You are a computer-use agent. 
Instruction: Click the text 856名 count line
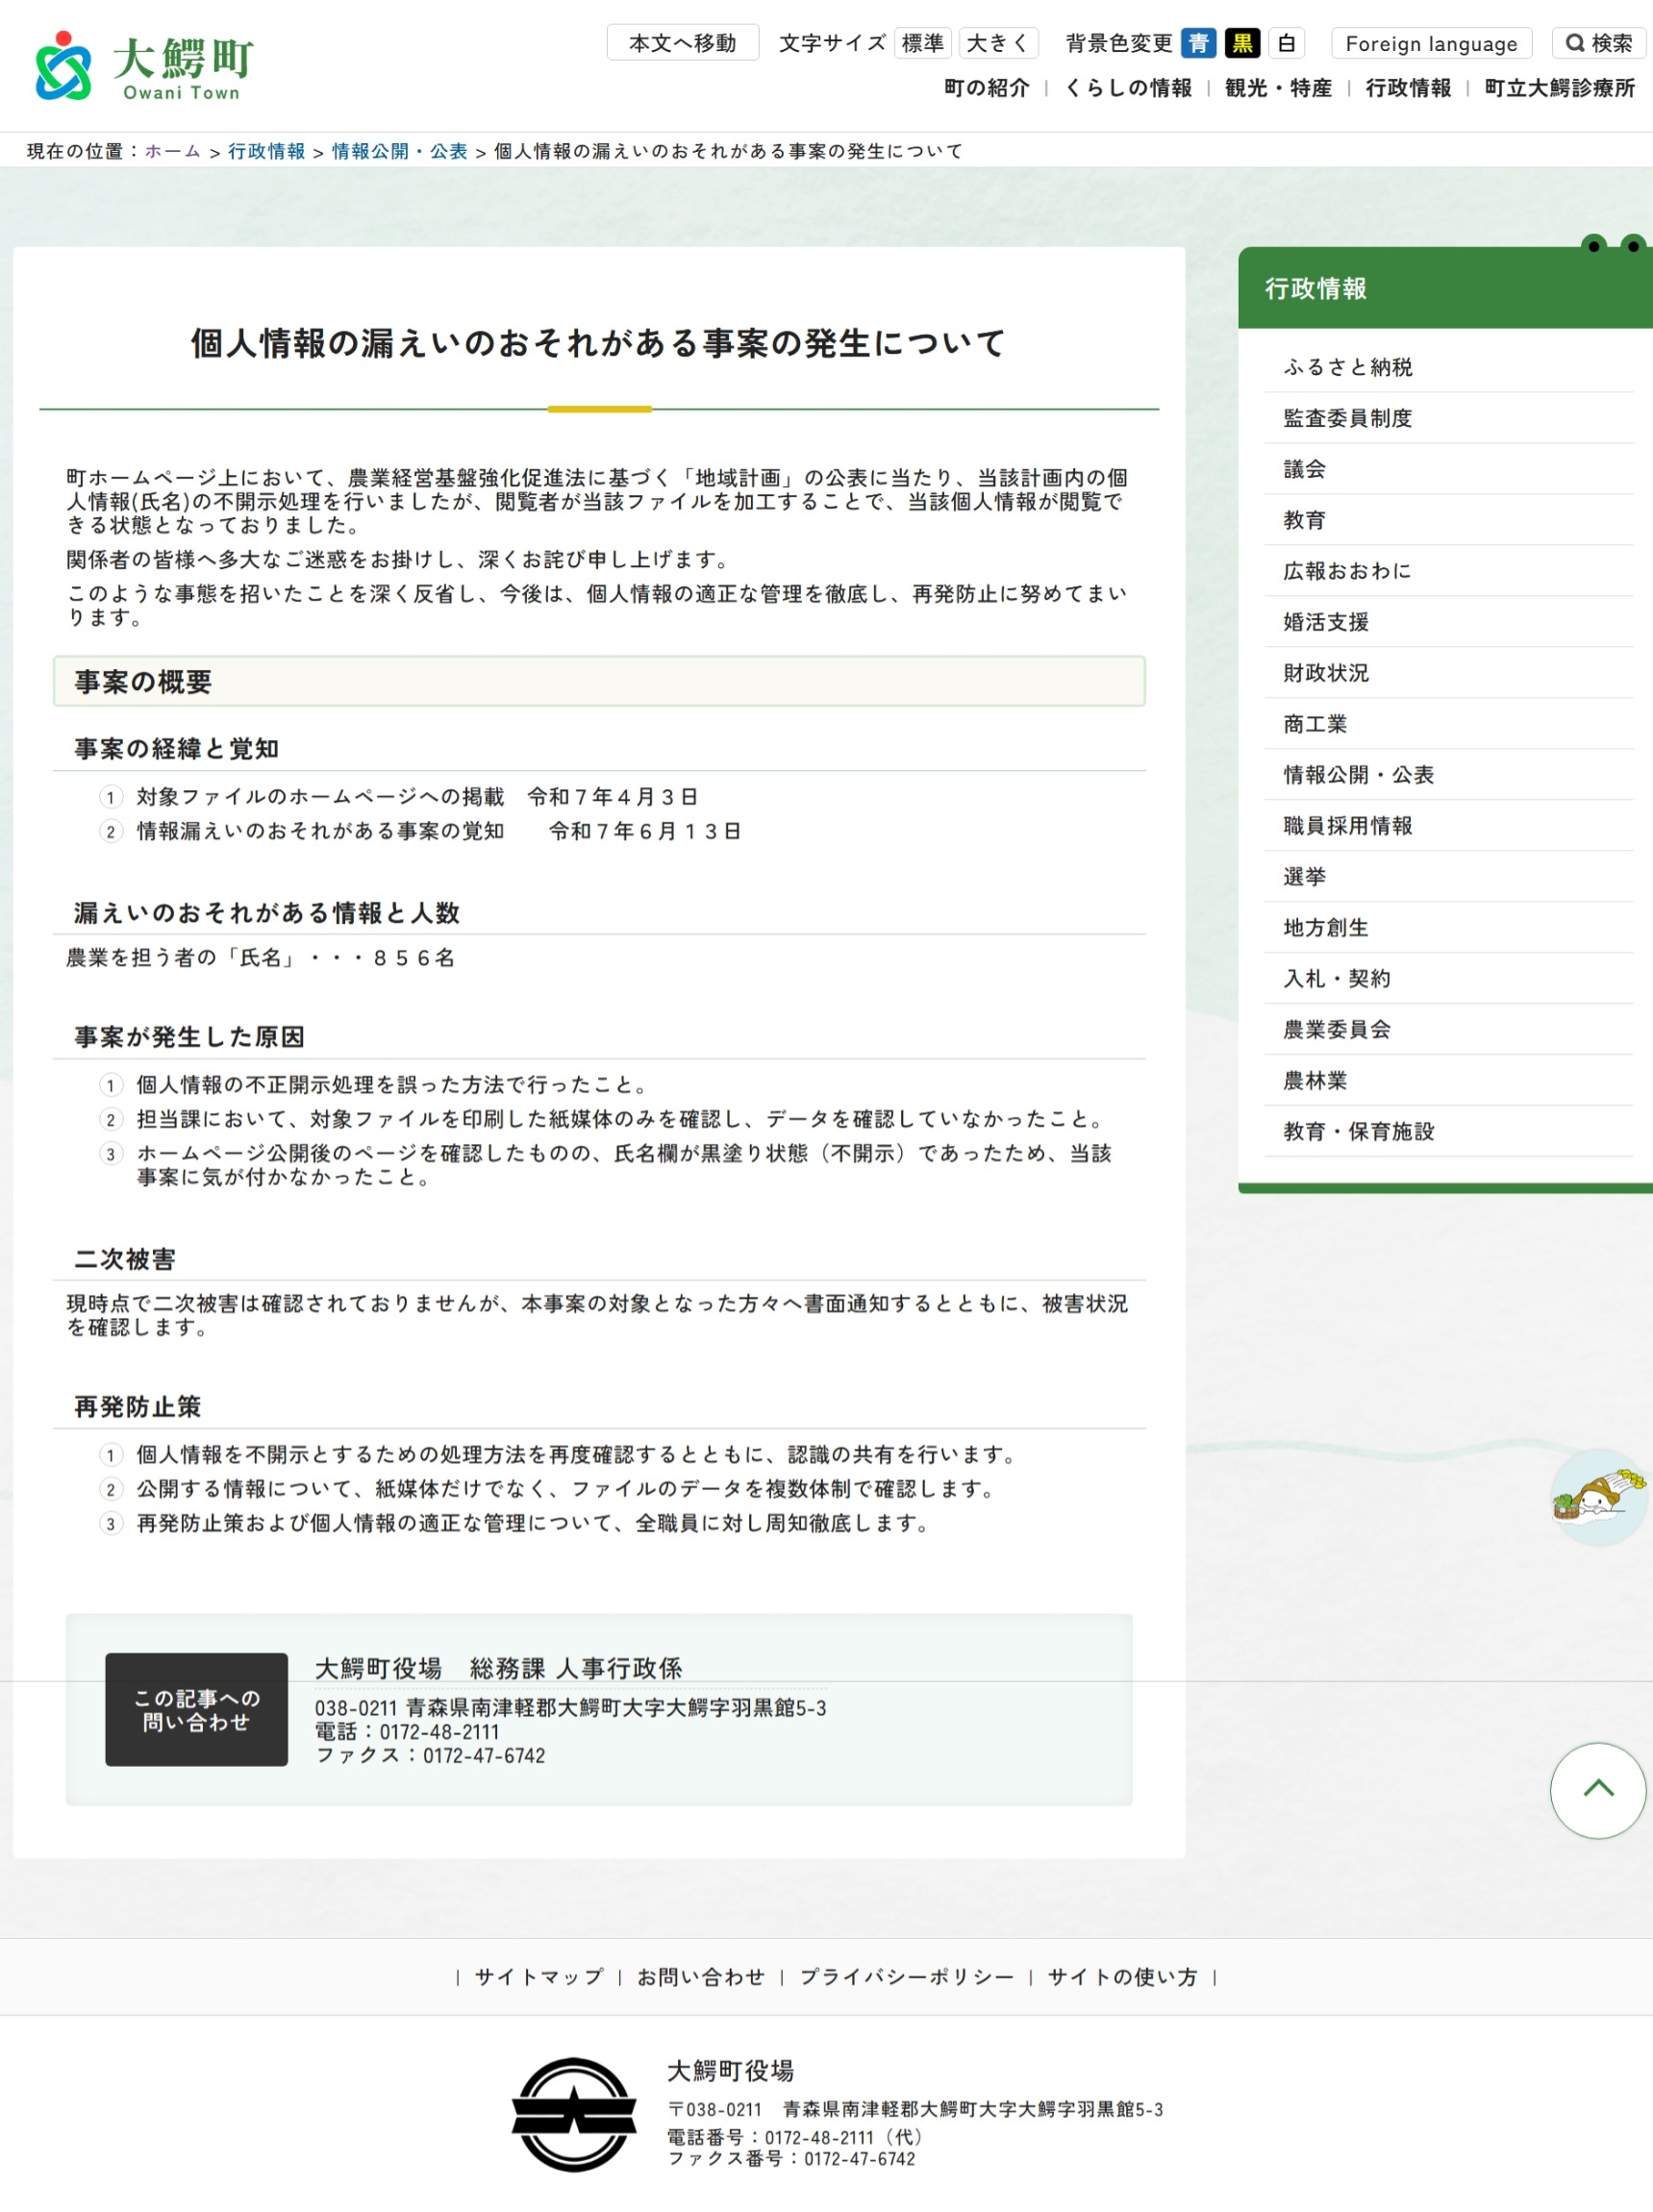261,958
